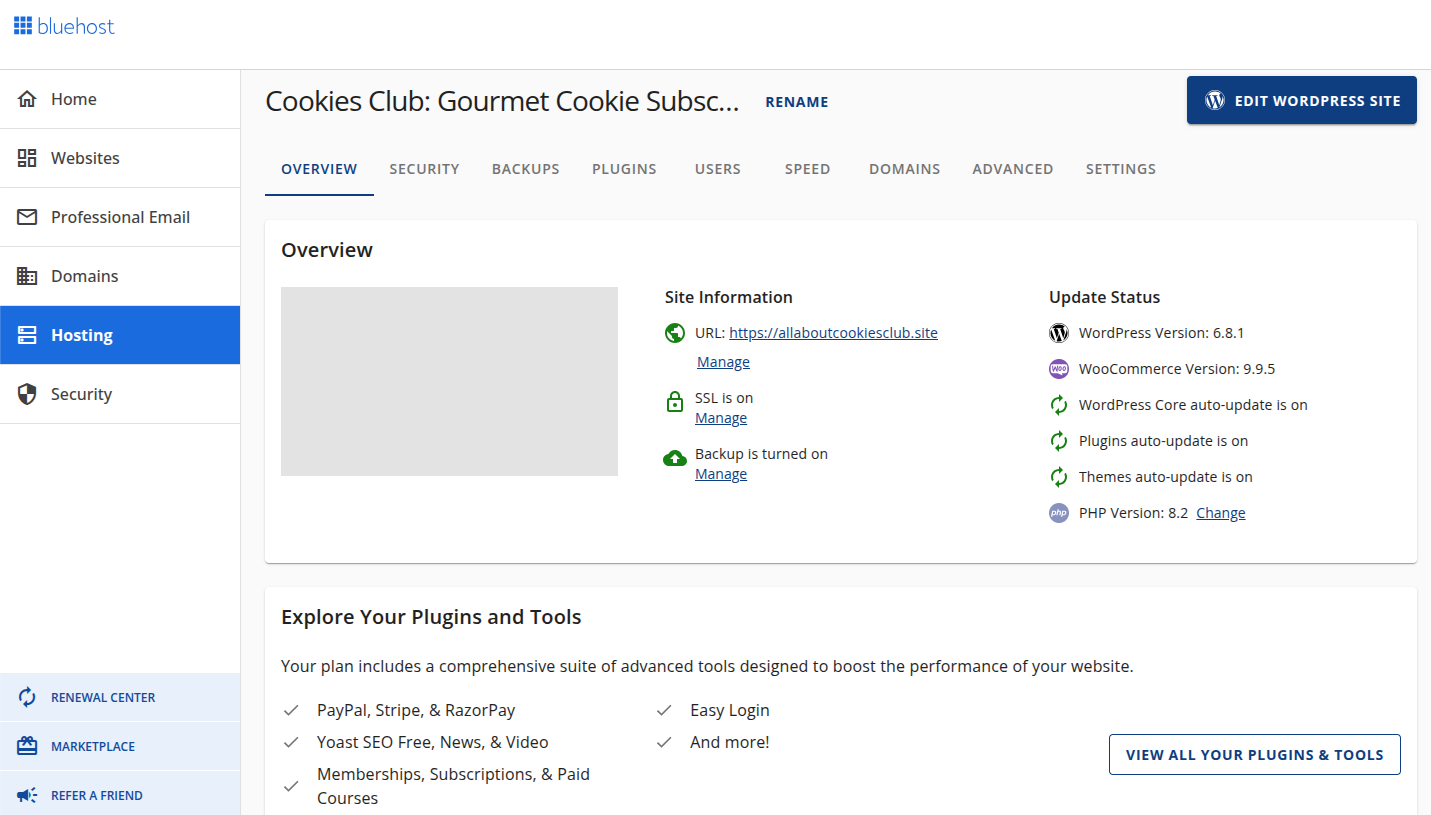Click the Professional Email envelope icon
This screenshot has width=1431, height=815.
(x=27, y=217)
